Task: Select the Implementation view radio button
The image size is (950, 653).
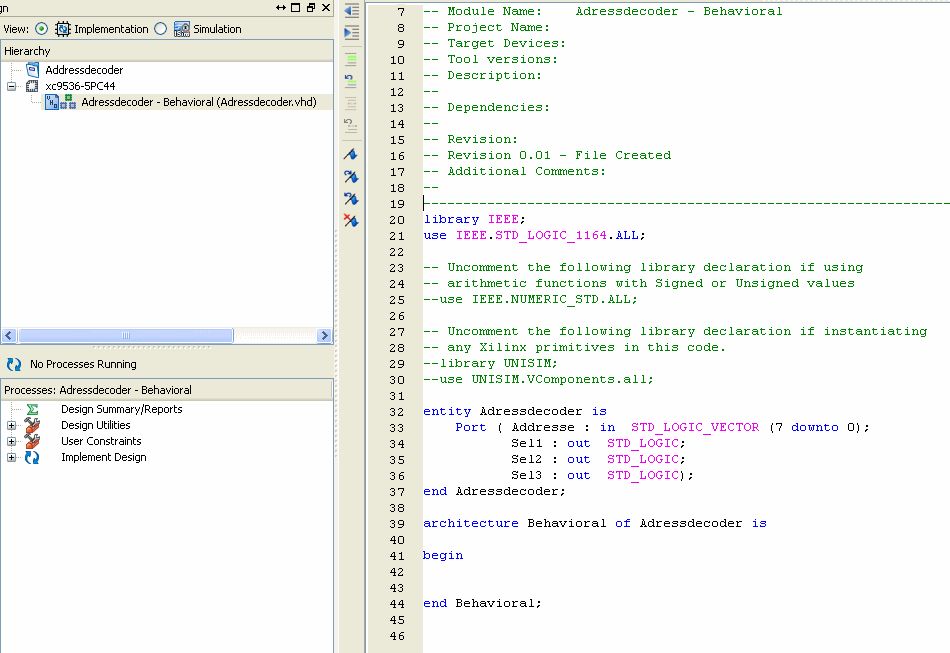Action: (x=41, y=29)
